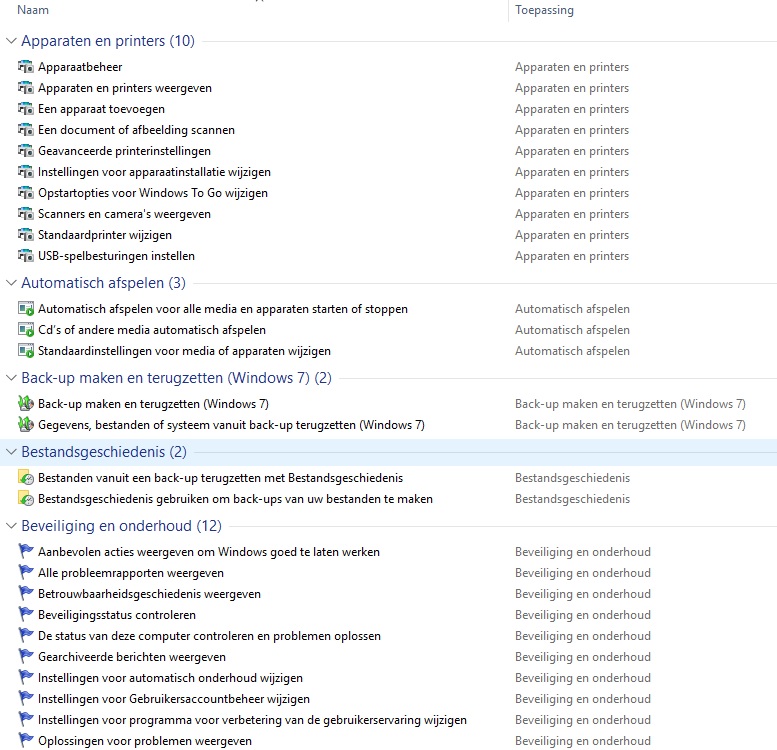This screenshot has height=750, width=777.
Task: Click the icon beside Standaardprinter wijzigen
Action: click(26, 235)
